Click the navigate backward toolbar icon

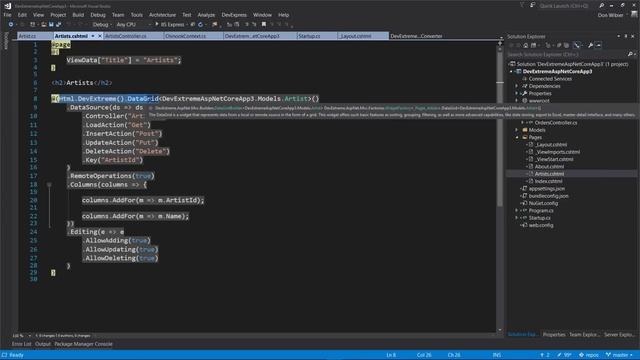click(x=11, y=24)
